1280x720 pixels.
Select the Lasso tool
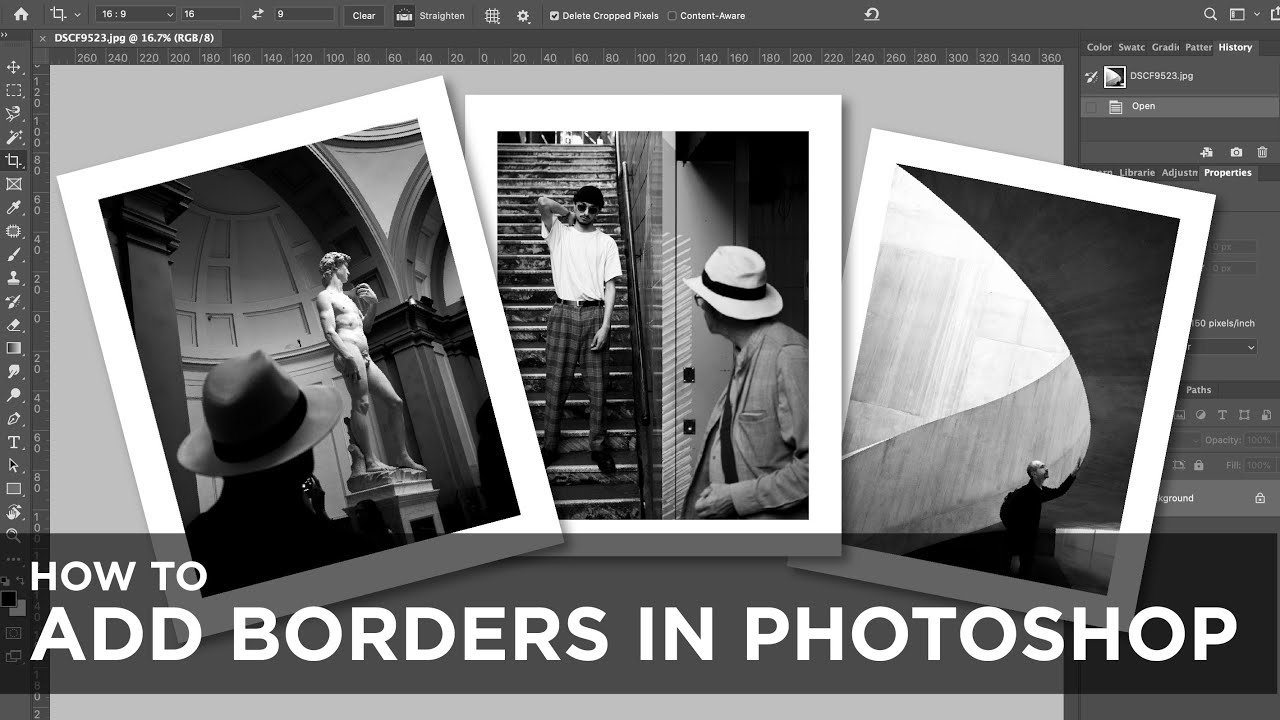point(14,114)
